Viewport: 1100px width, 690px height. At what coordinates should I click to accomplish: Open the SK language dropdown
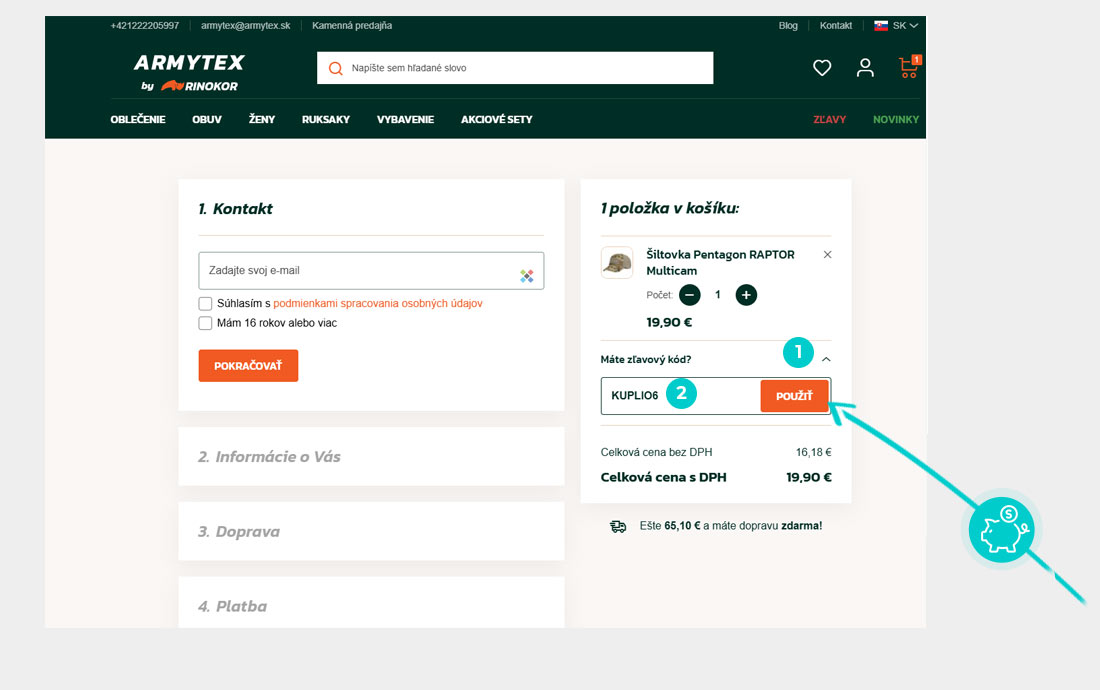click(x=905, y=25)
